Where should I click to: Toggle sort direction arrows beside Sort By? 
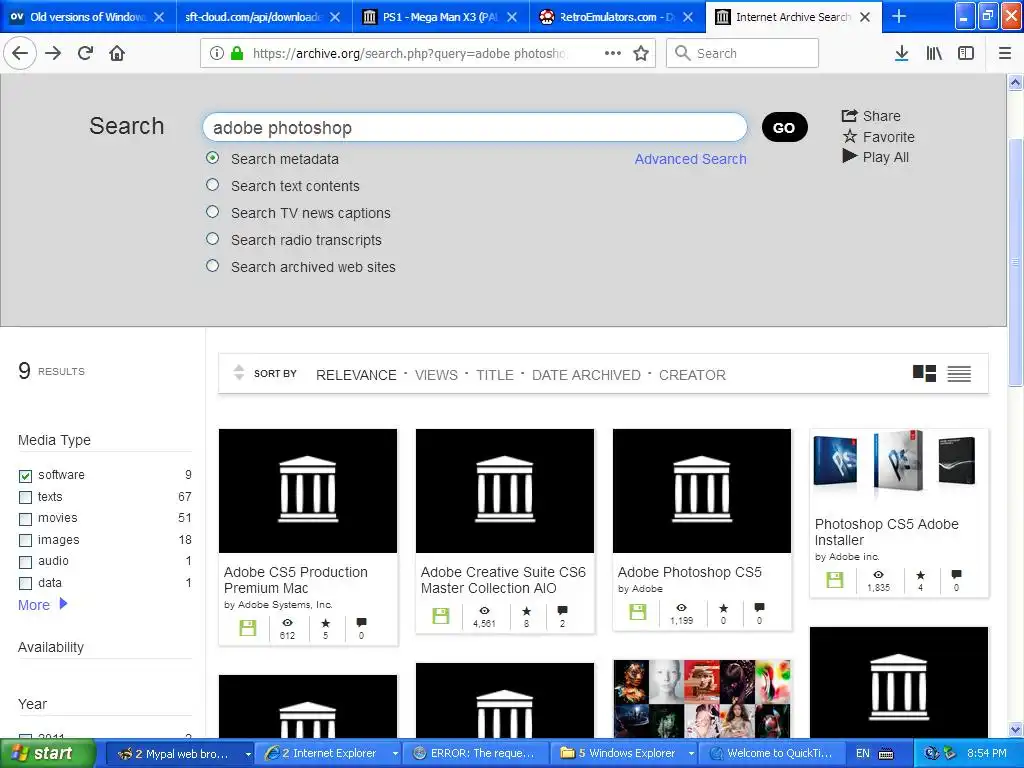click(239, 372)
